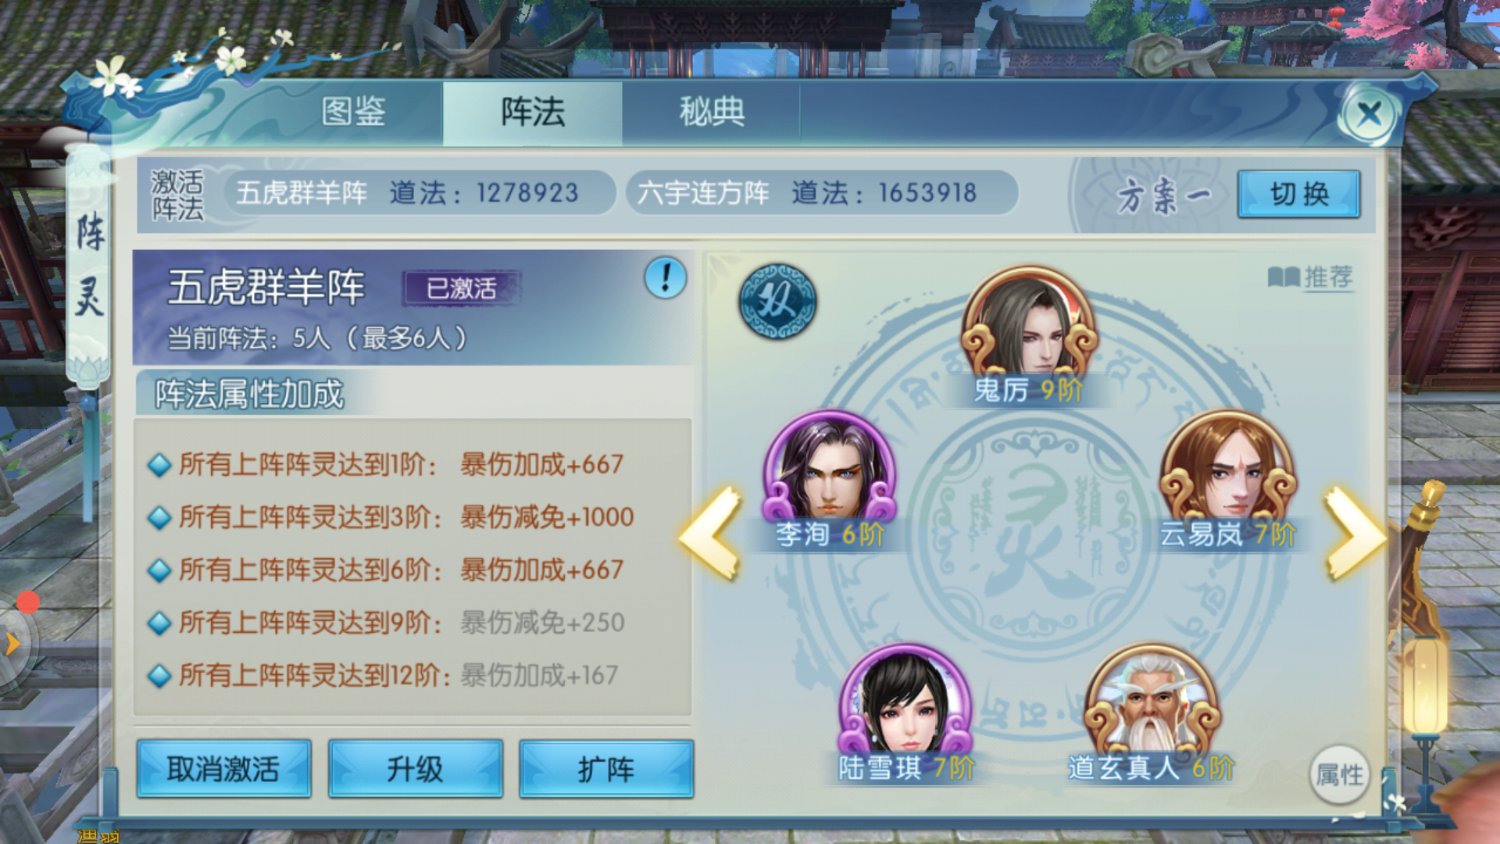The height and width of the screenshot is (844, 1500).
Task: Toggle 取消激活 to deactivate formation
Action: [223, 769]
